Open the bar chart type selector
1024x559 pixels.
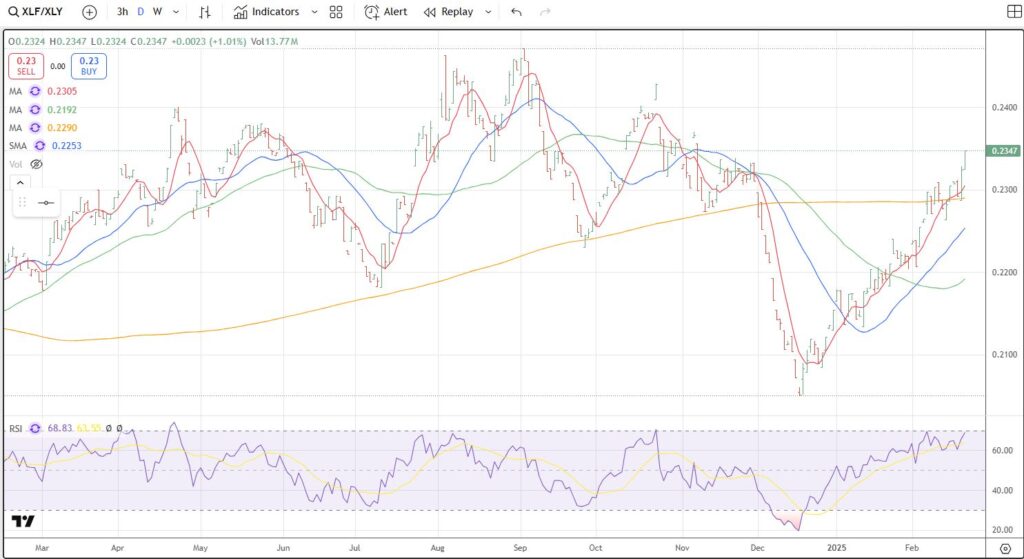pos(204,12)
